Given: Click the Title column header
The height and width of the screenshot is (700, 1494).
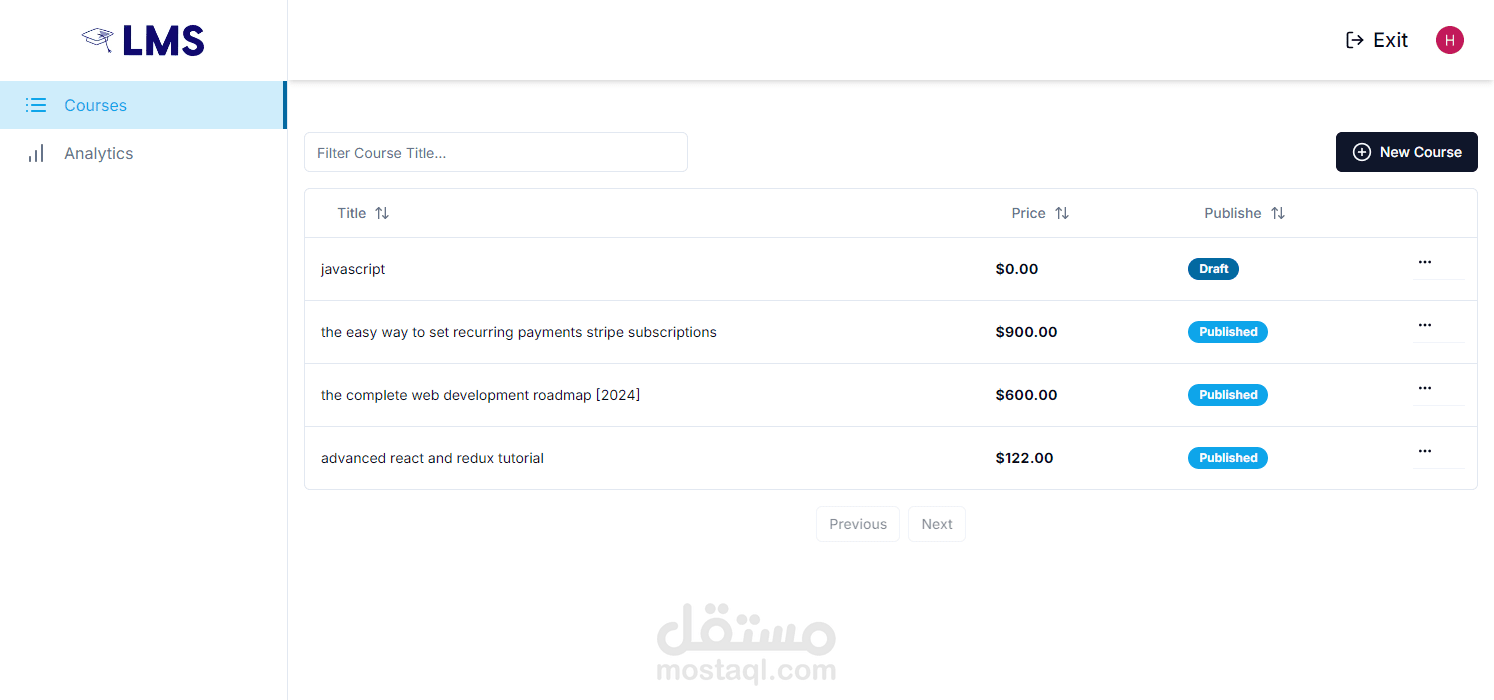Looking at the screenshot, I should click(363, 213).
